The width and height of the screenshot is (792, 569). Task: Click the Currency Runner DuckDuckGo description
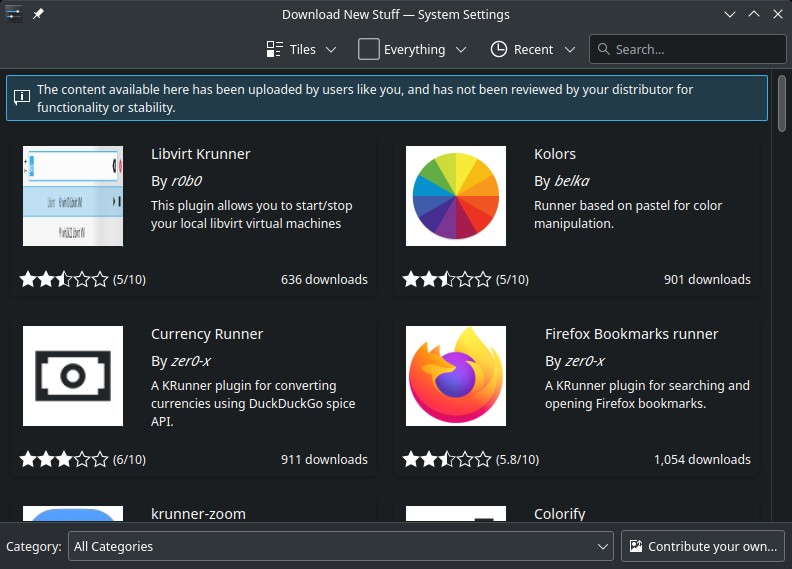[253, 403]
